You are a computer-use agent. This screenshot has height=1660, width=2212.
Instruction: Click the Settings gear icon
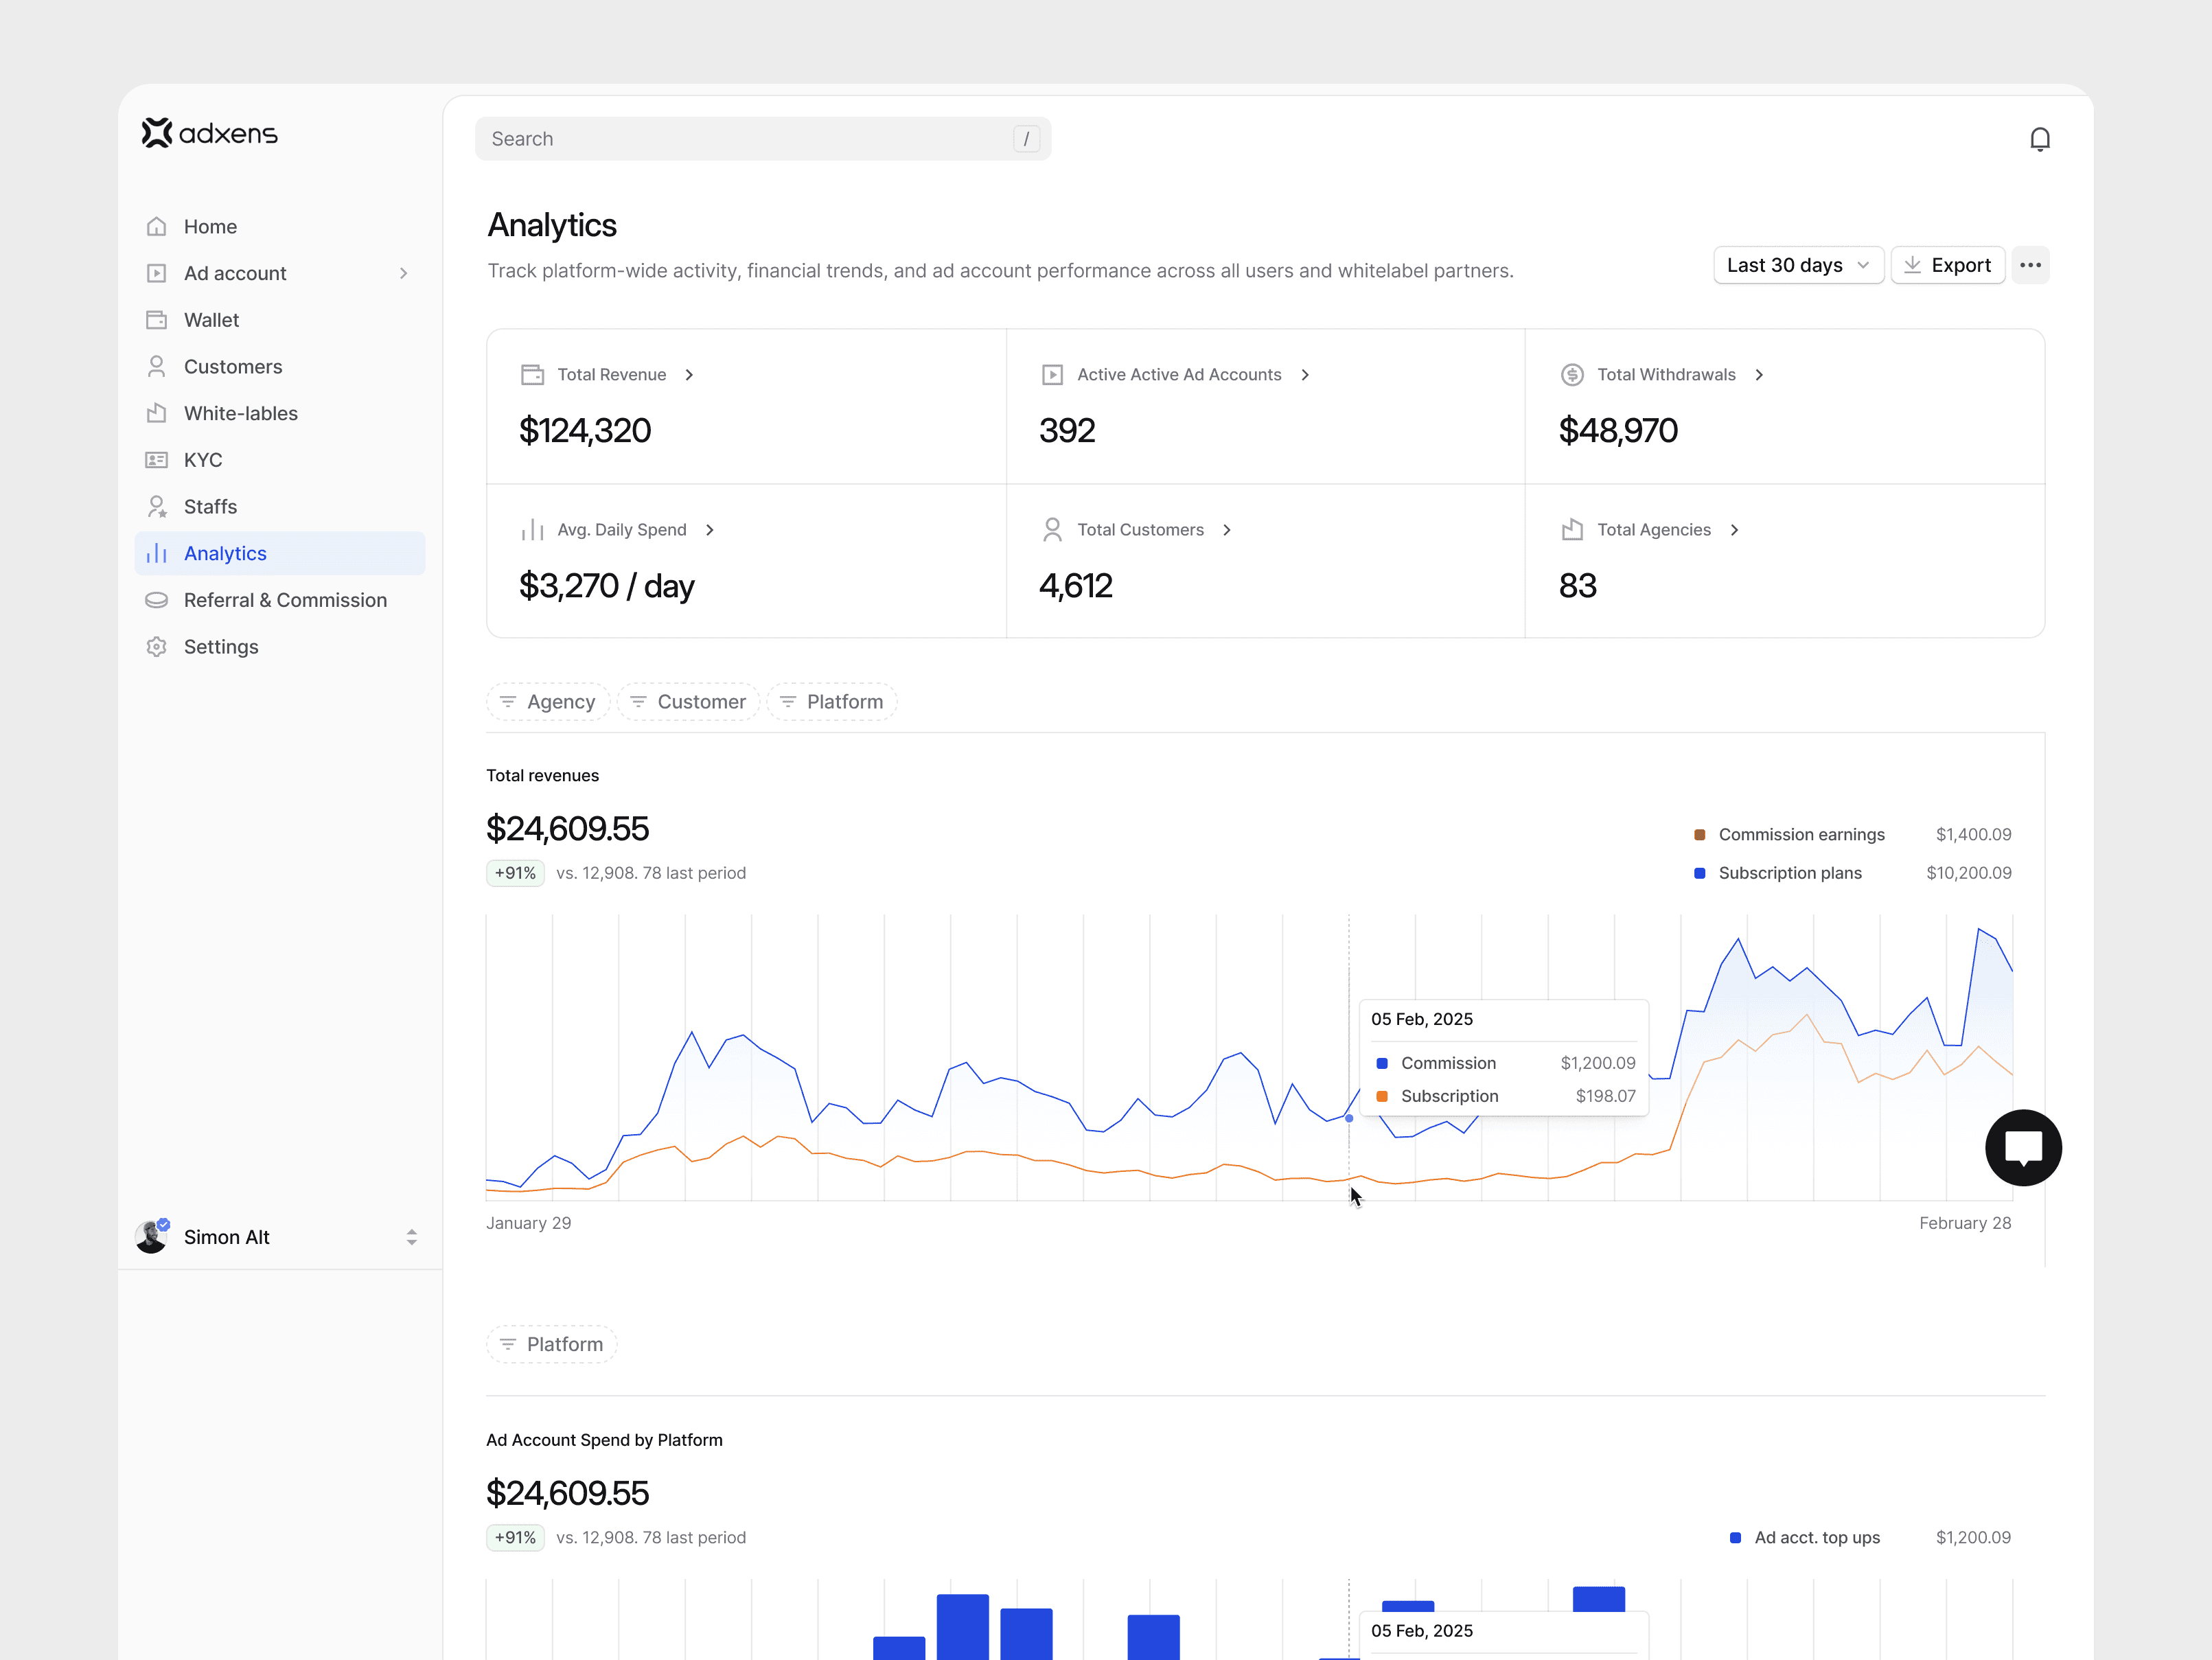(157, 647)
